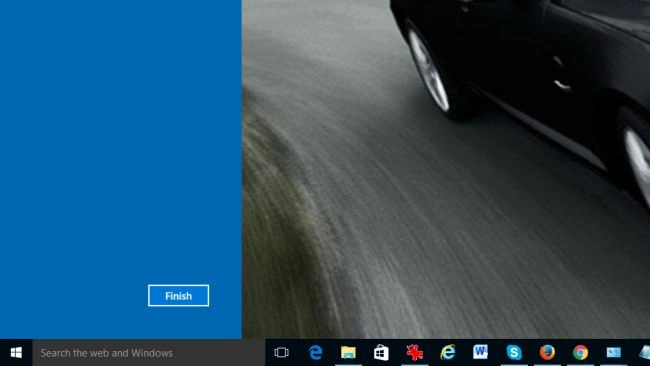Image resolution: width=650 pixels, height=366 pixels.
Task: Launch Firefox from the taskbar
Action: pos(547,353)
